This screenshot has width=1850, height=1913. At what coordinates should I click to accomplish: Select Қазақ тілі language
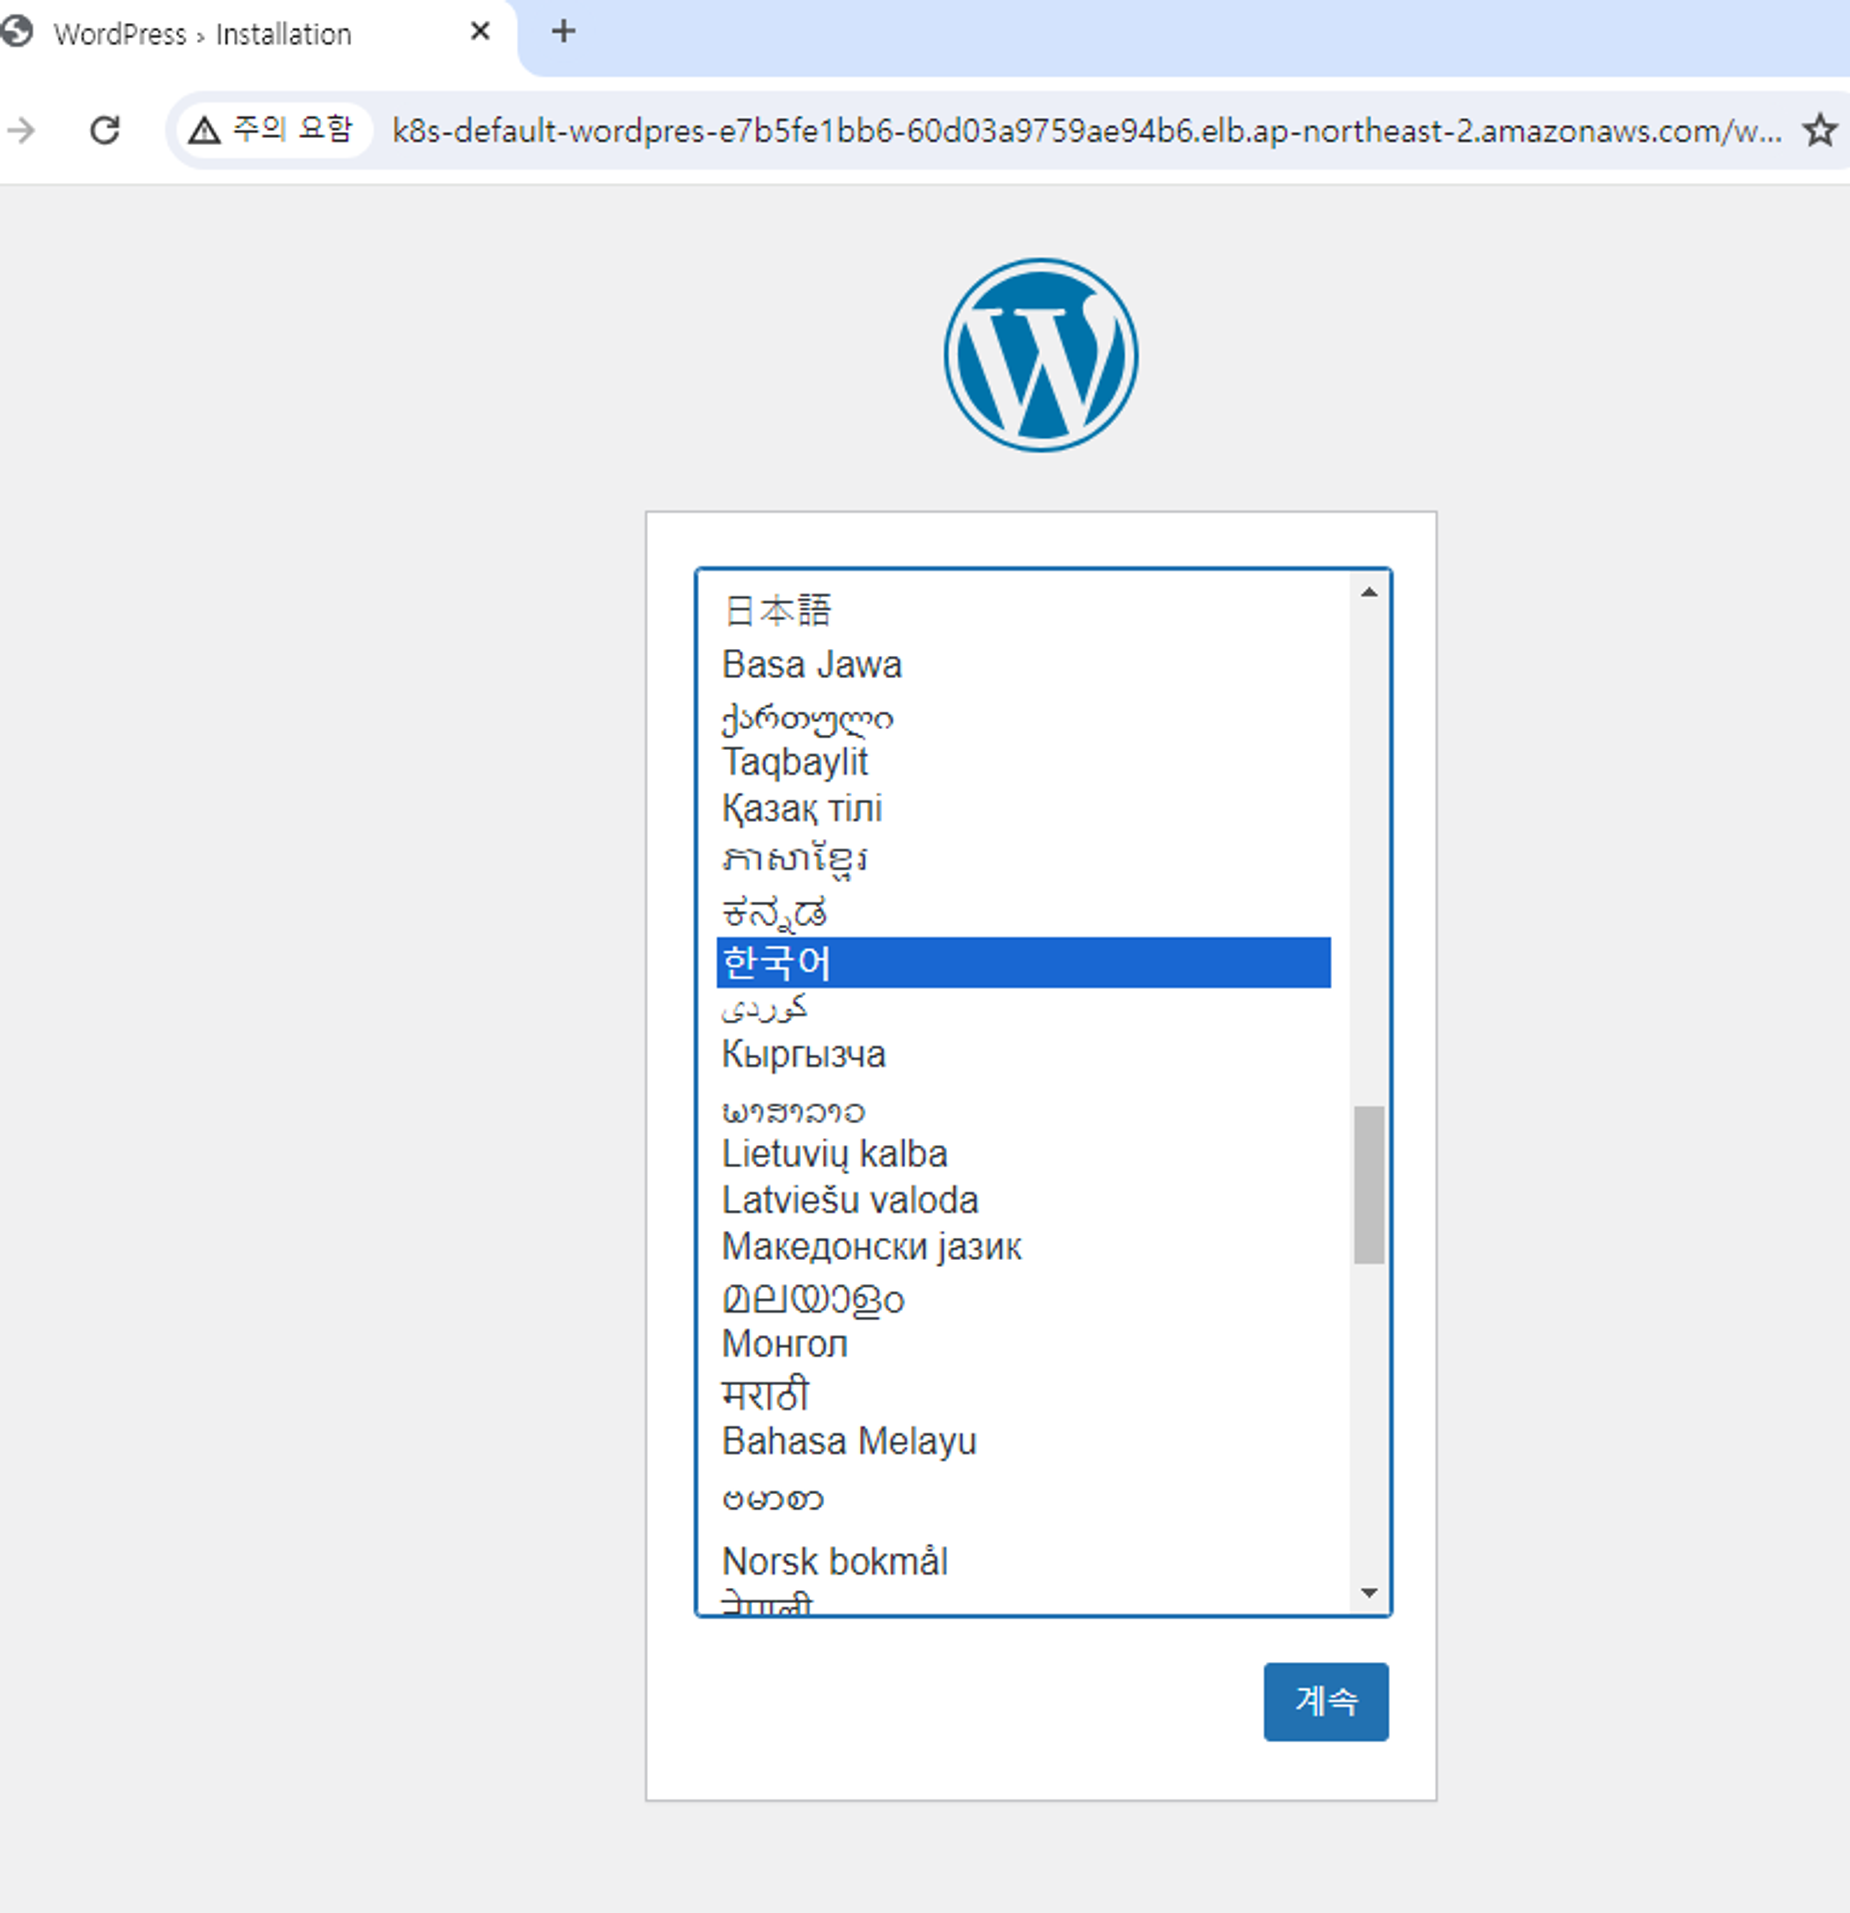pos(1024,808)
